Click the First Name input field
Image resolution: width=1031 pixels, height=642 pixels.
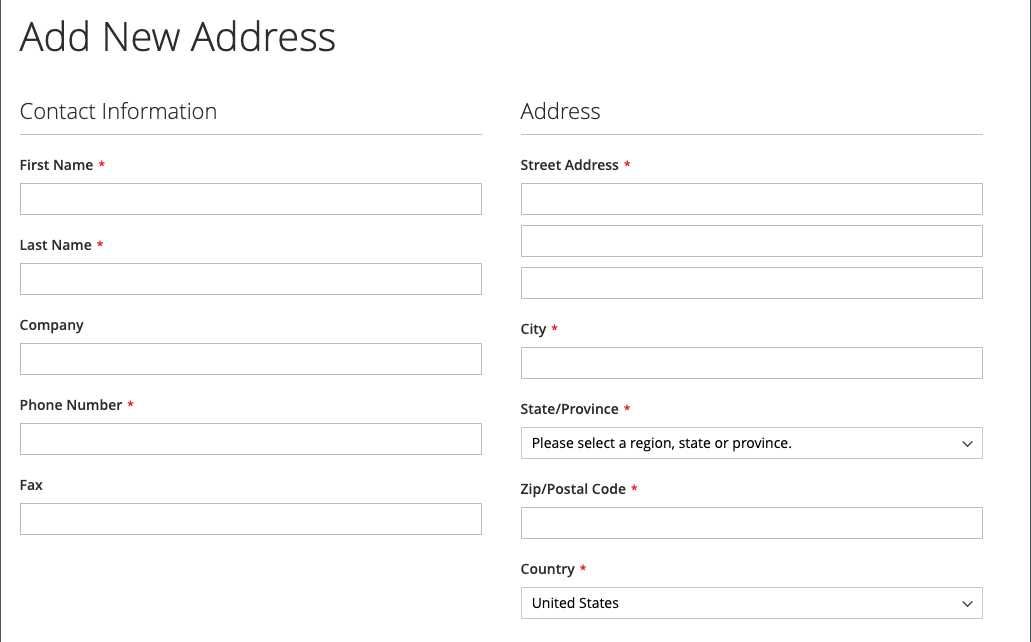(x=250, y=198)
